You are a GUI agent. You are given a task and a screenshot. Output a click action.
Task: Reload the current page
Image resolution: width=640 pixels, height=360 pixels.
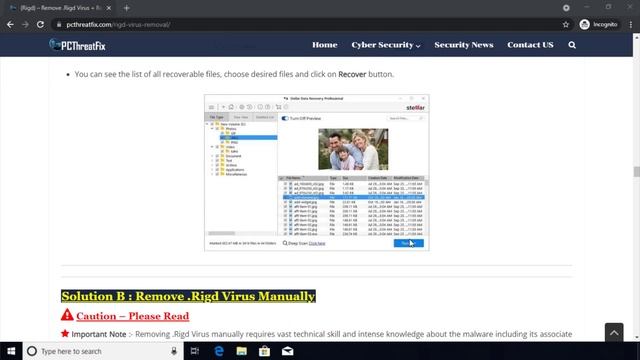[x=40, y=24]
